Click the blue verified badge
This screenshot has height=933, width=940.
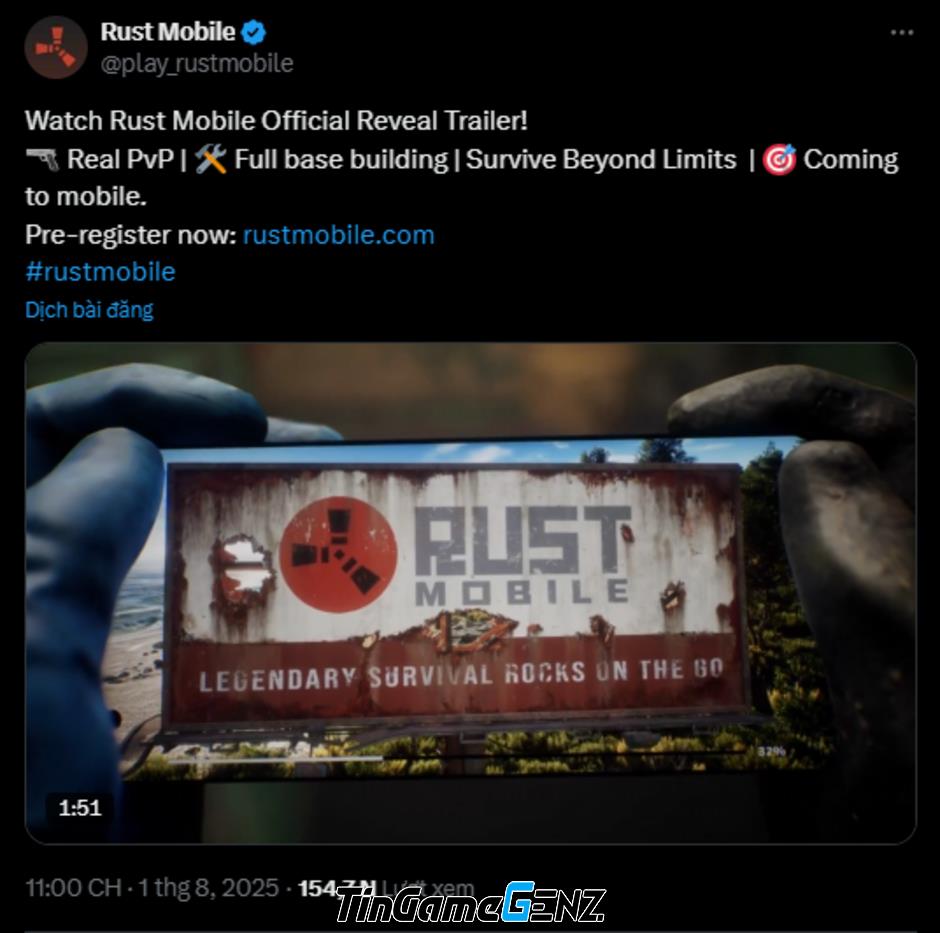coord(253,32)
